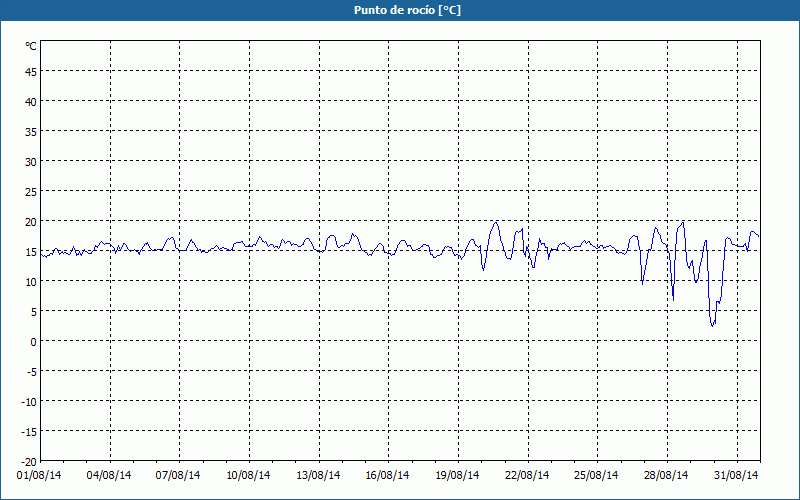Click the y-axis label 45
The image size is (800, 500).
[31, 71]
